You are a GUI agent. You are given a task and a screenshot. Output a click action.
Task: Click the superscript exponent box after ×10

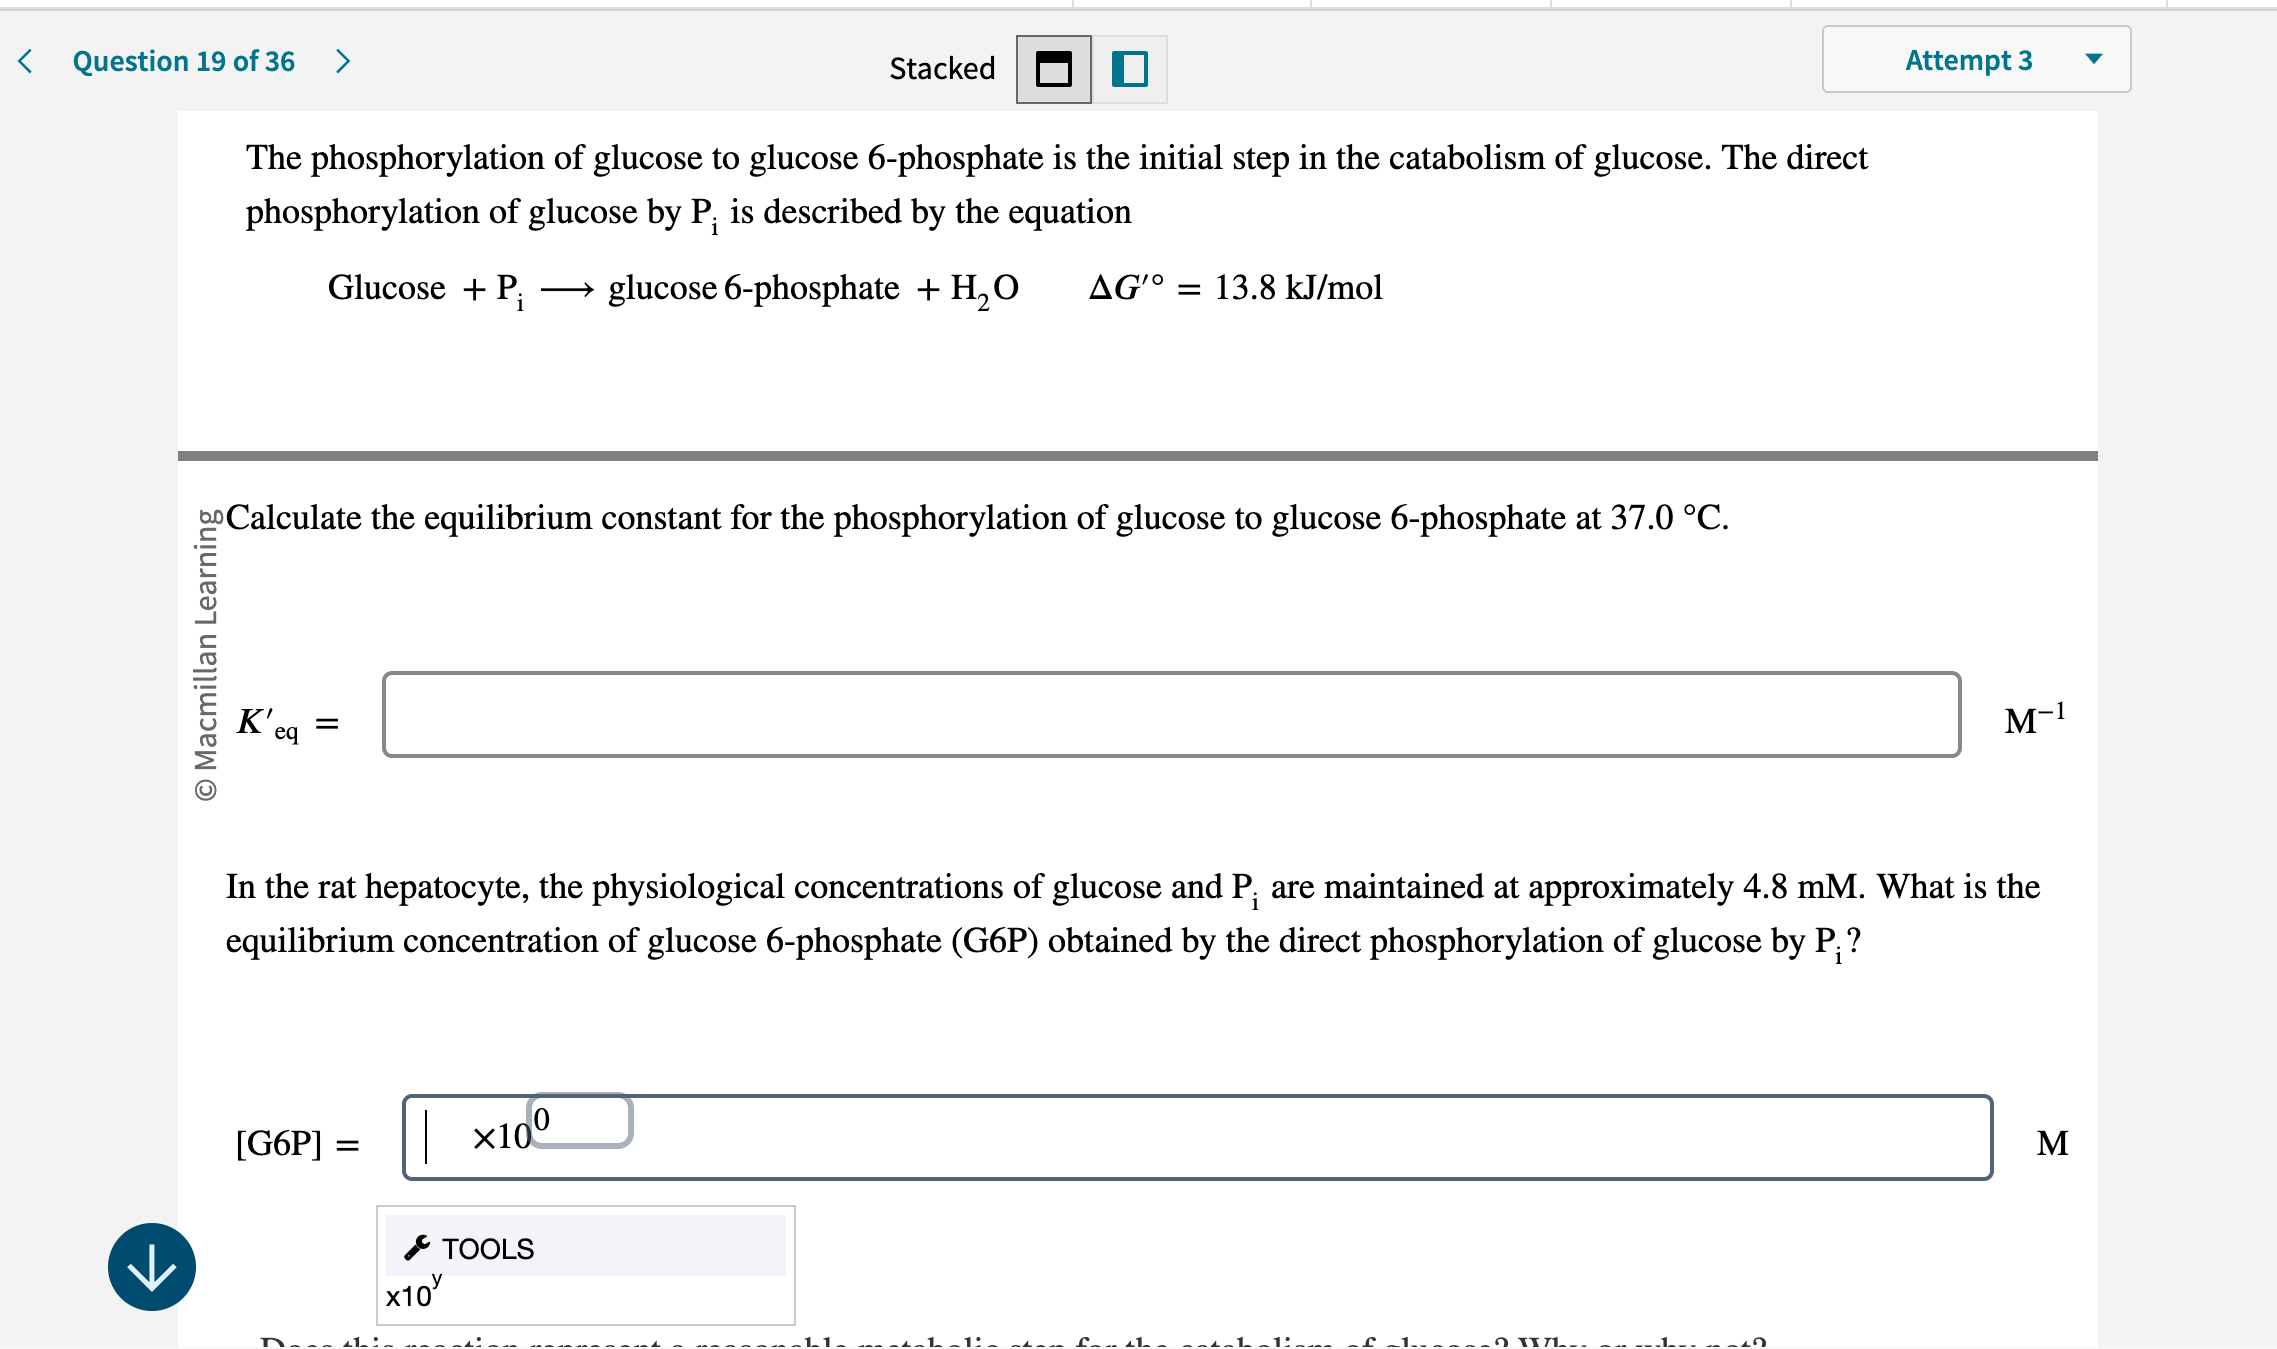pos(580,1120)
